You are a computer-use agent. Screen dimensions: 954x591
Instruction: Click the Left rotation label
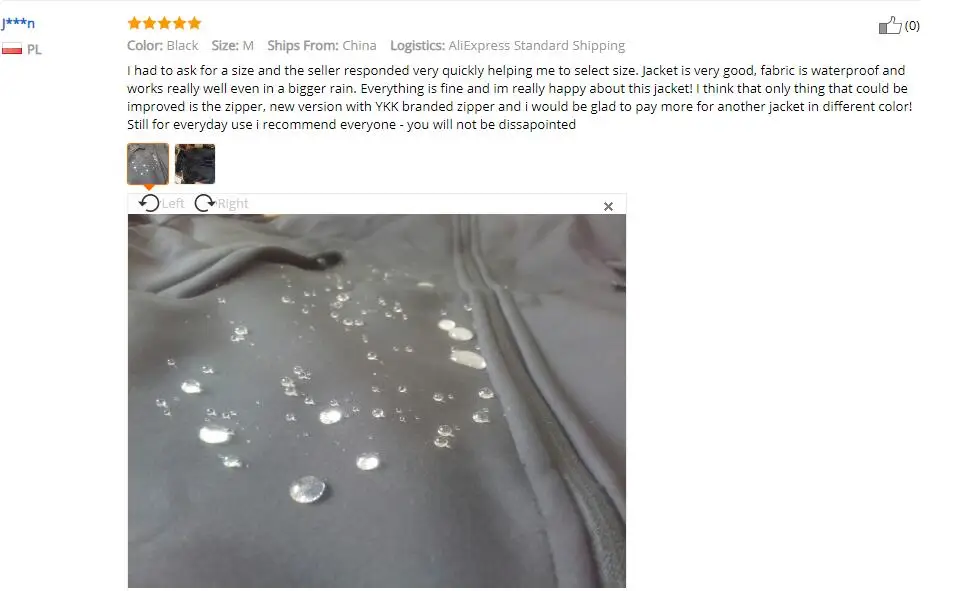[x=173, y=203]
